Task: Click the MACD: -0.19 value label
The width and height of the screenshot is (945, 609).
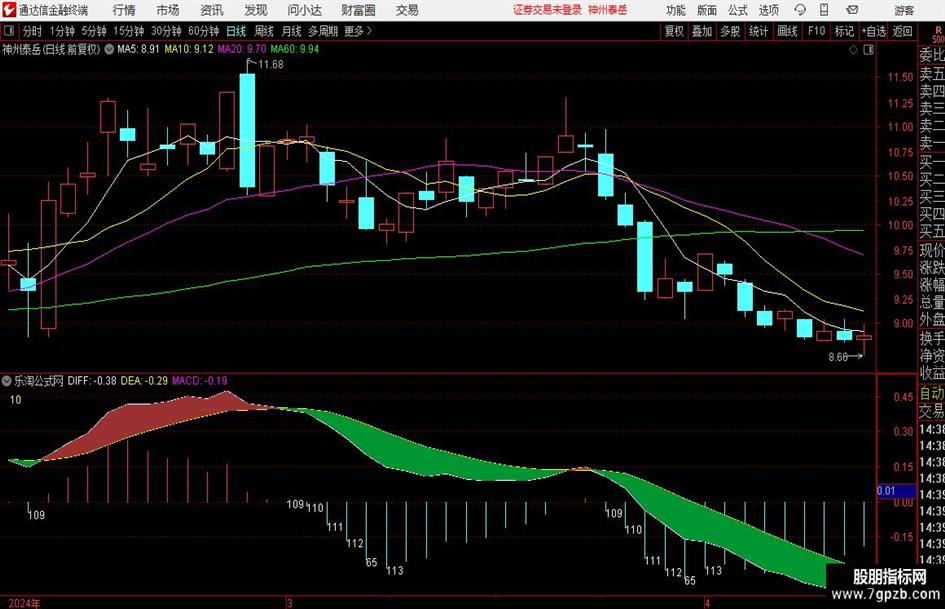Action: point(199,380)
